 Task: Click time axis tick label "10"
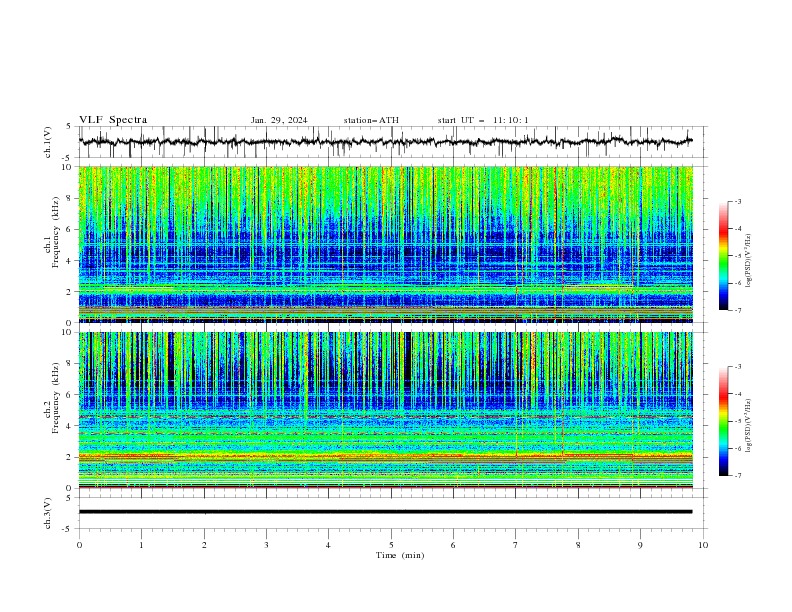pos(703,545)
